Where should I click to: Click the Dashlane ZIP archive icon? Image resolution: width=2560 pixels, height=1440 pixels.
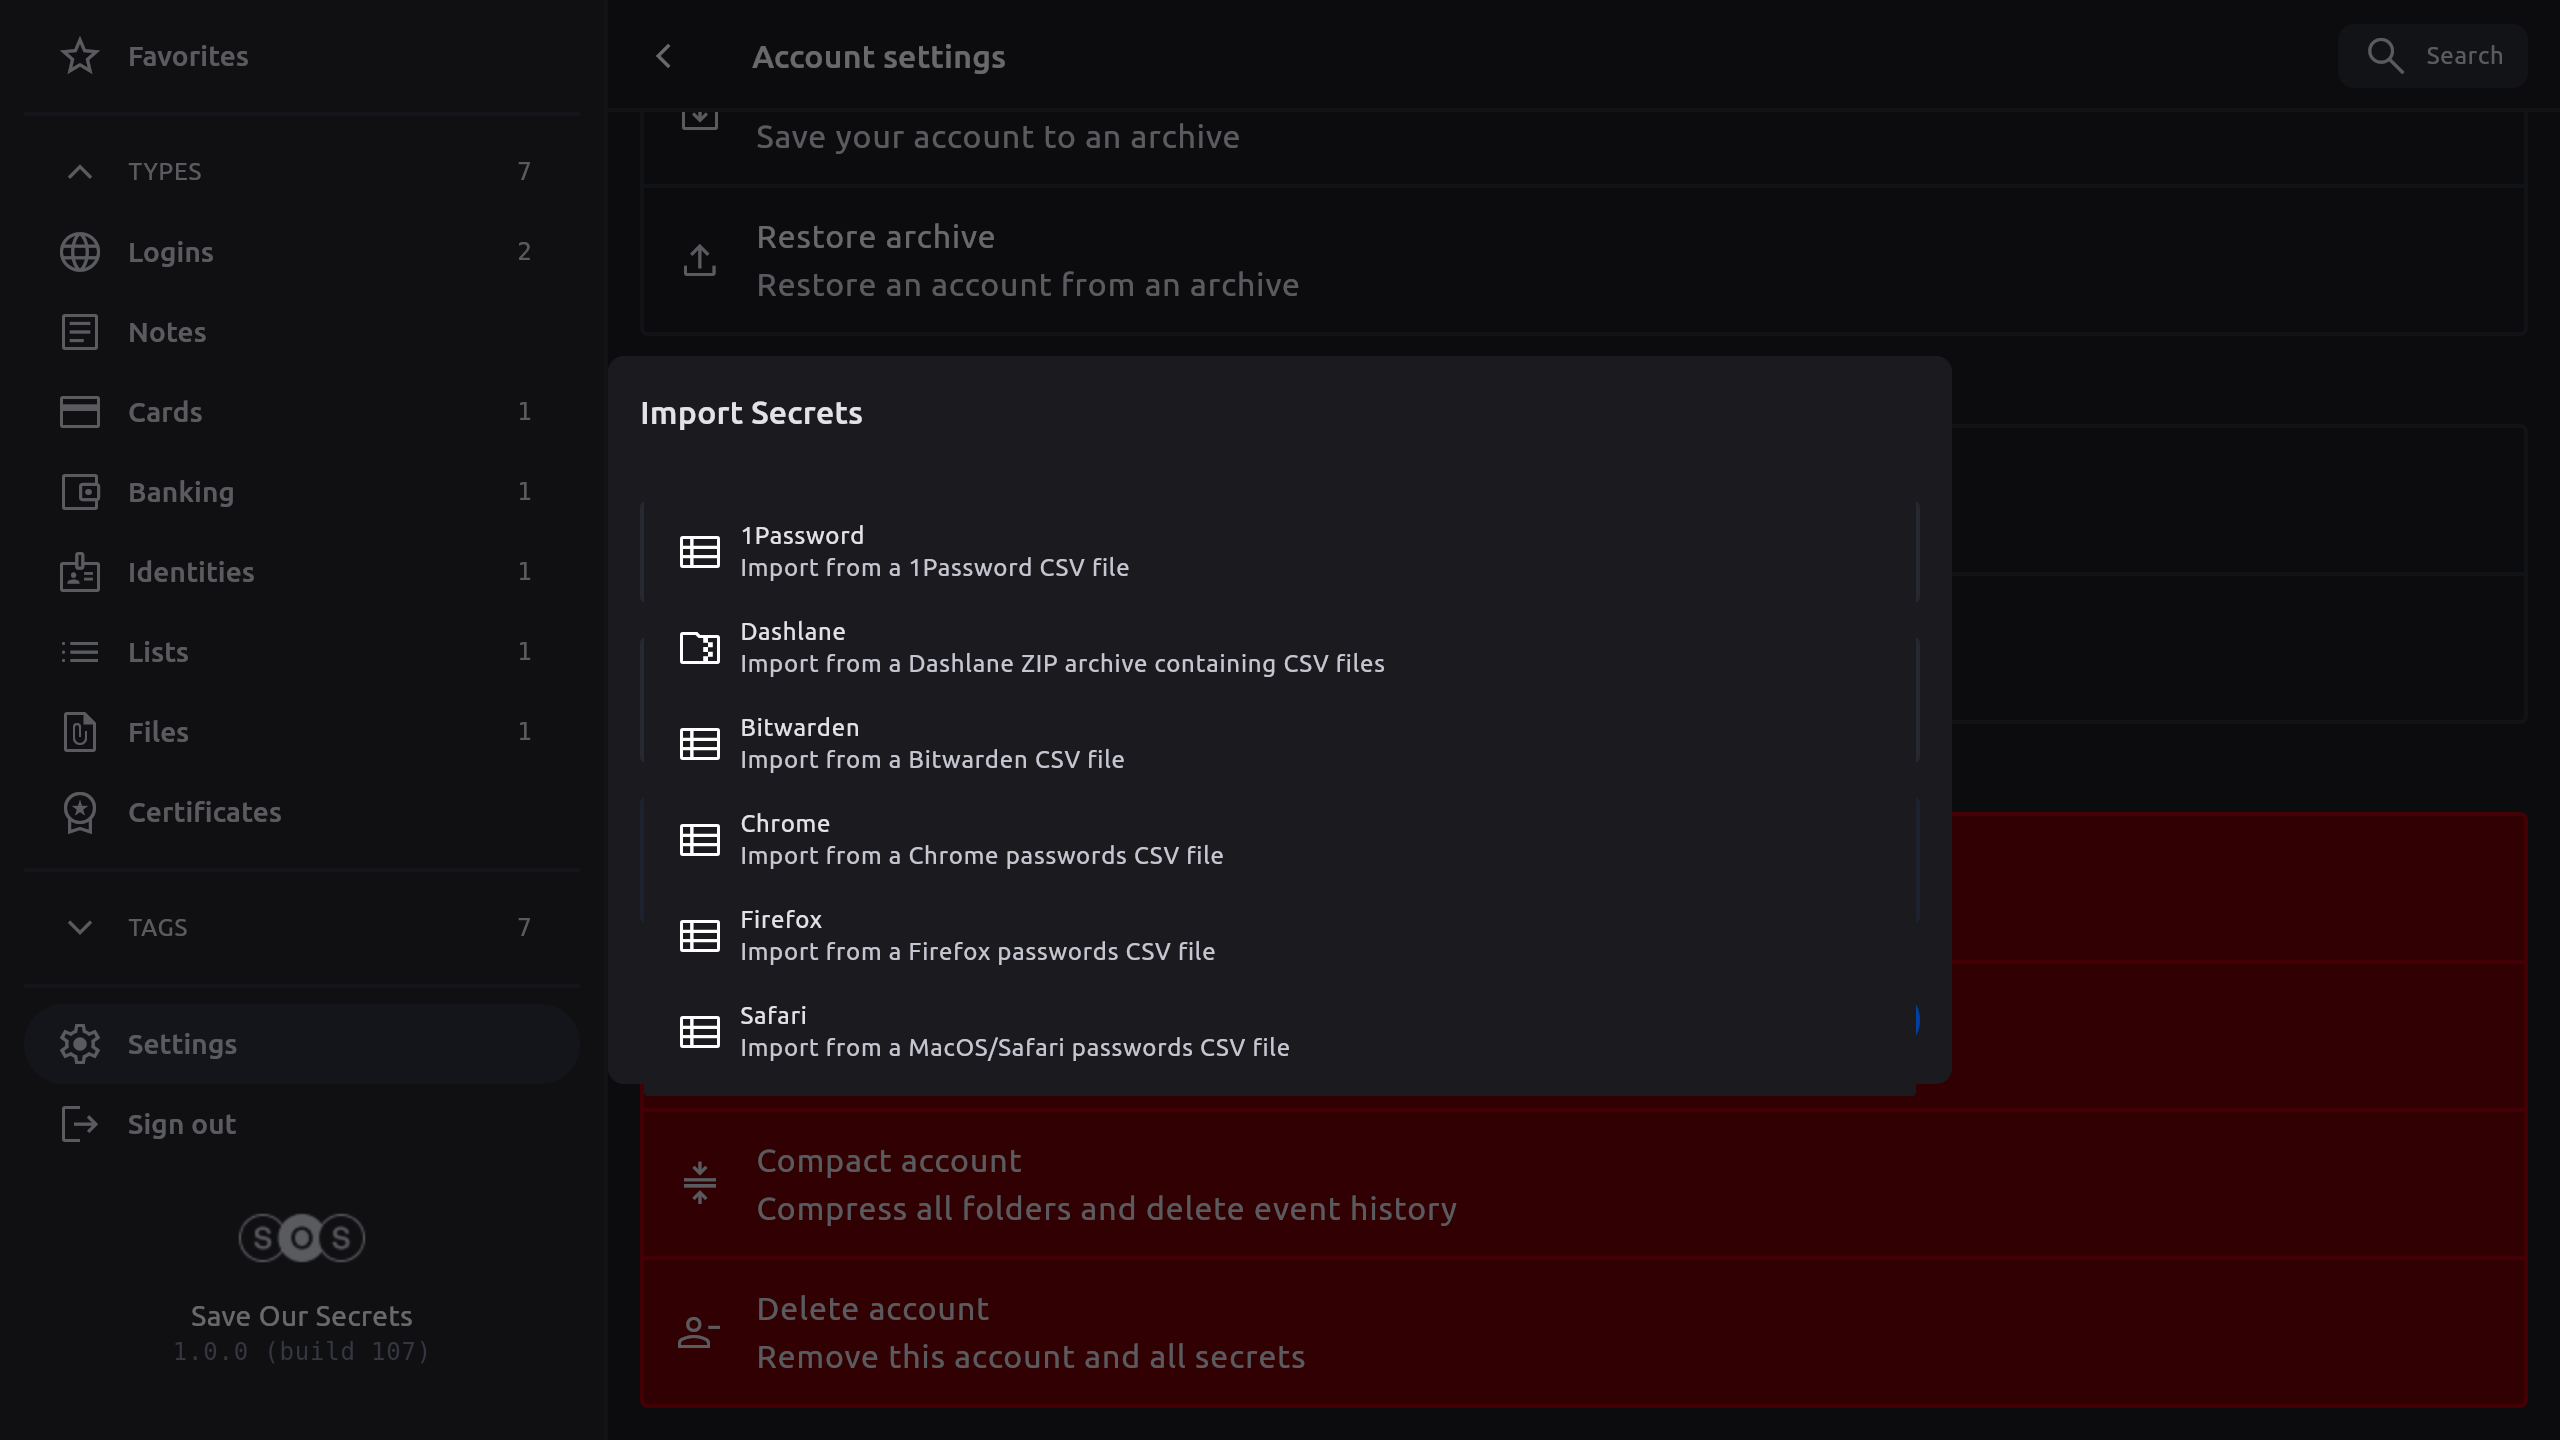[699, 648]
